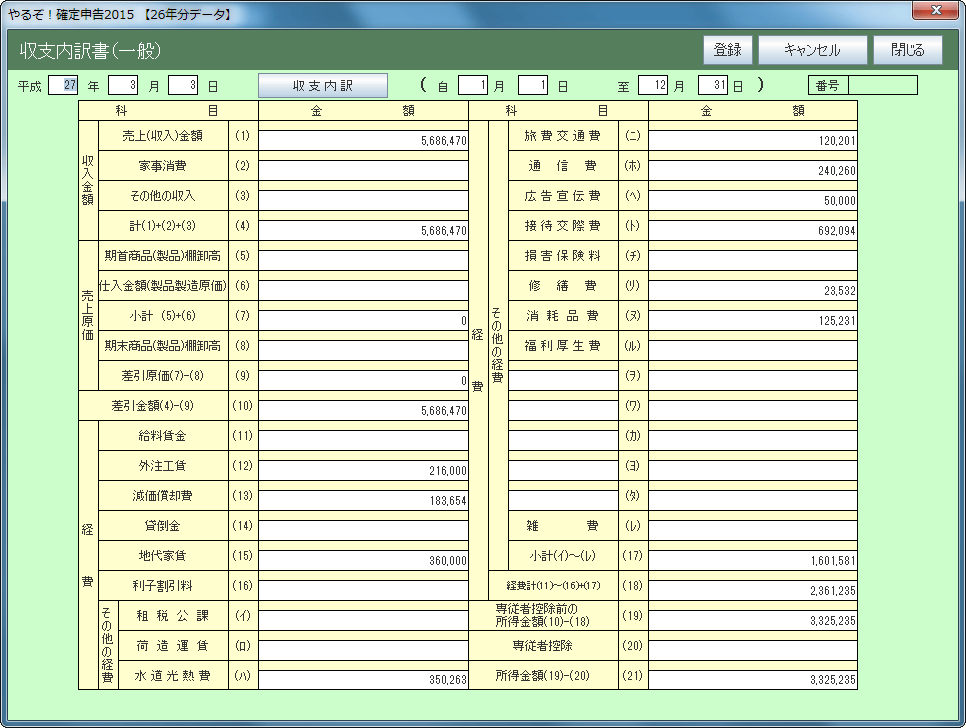
Task: Select the 地代家賃 amount field
Action: pos(363,560)
